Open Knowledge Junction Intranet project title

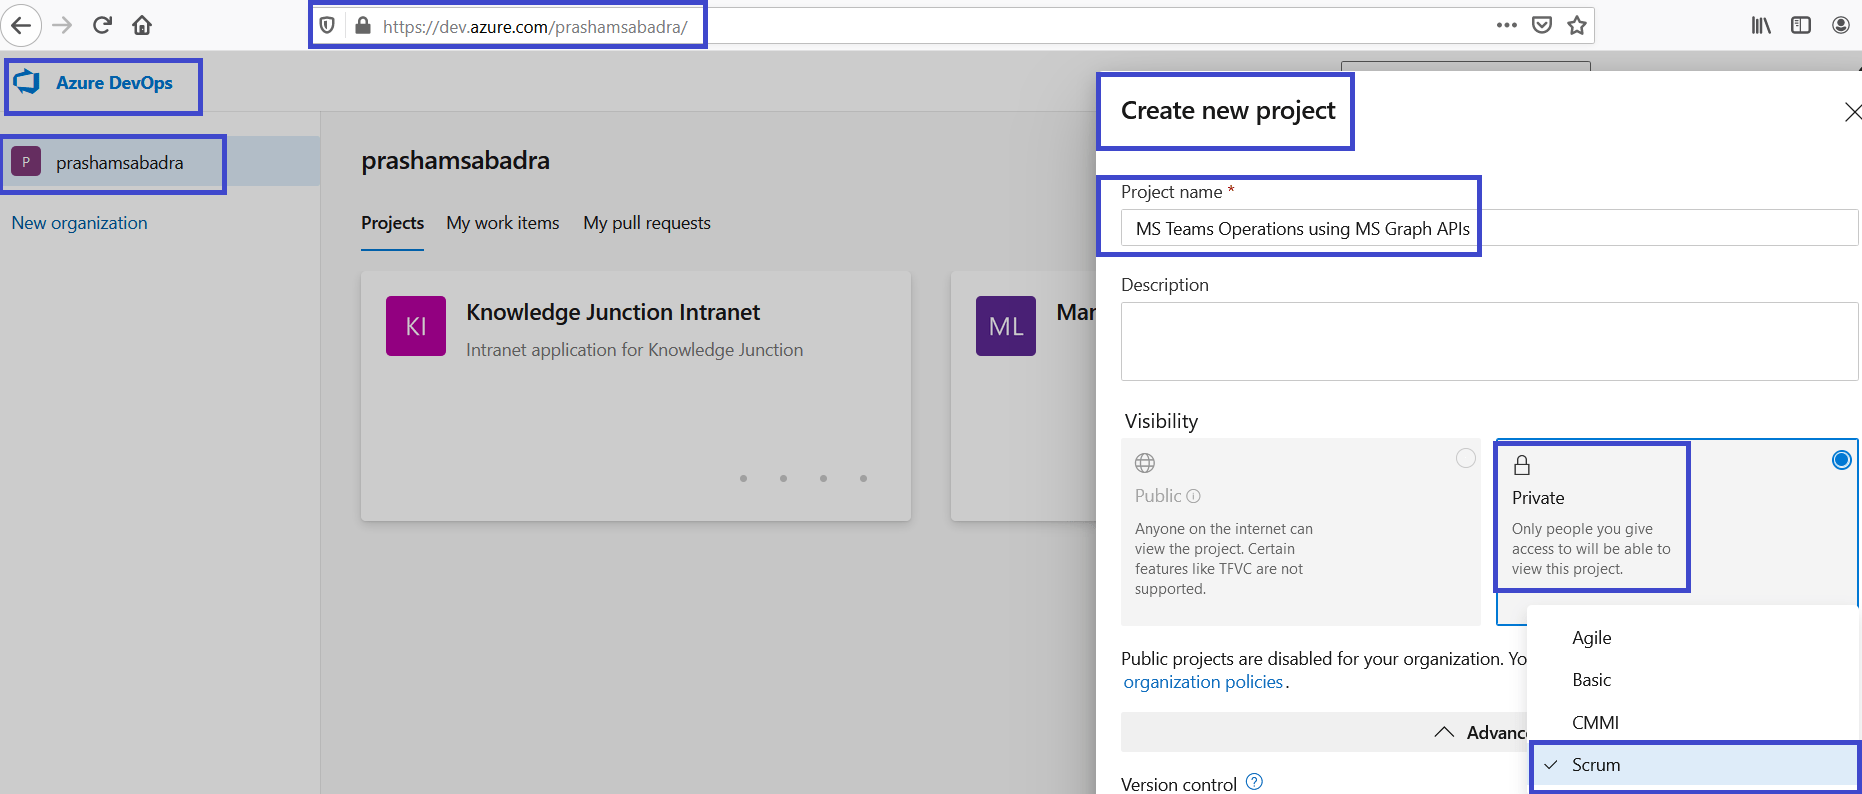[x=613, y=312]
